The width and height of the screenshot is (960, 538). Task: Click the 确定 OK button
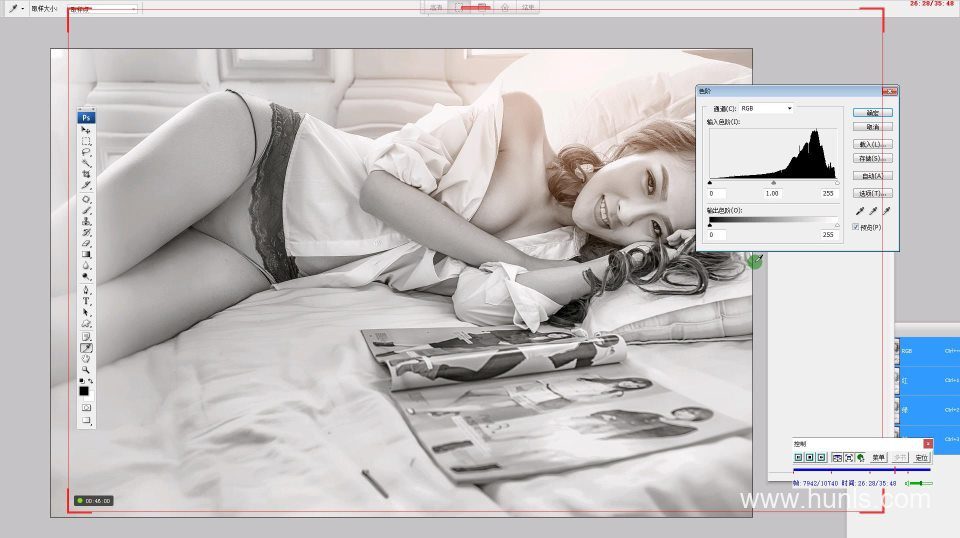[872, 113]
